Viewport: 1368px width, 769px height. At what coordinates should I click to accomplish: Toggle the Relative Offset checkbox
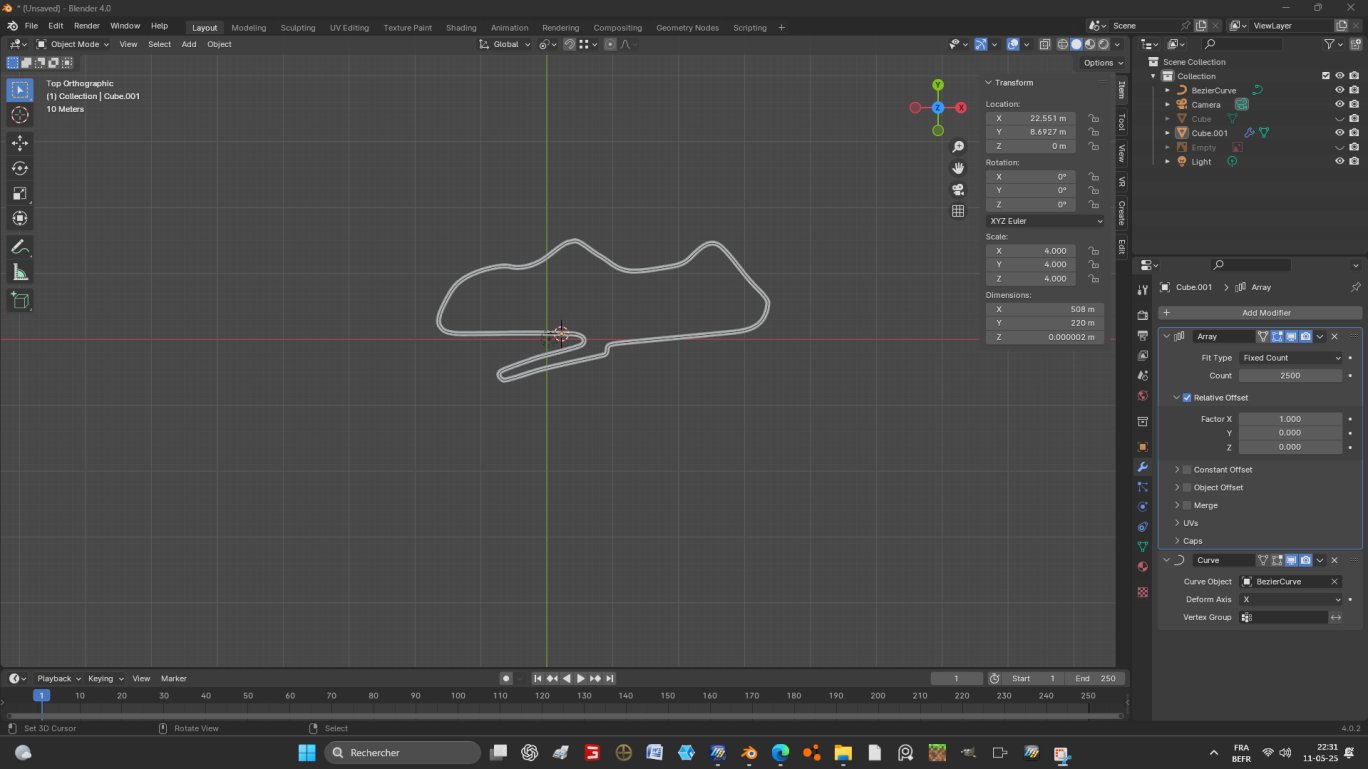(1187, 398)
